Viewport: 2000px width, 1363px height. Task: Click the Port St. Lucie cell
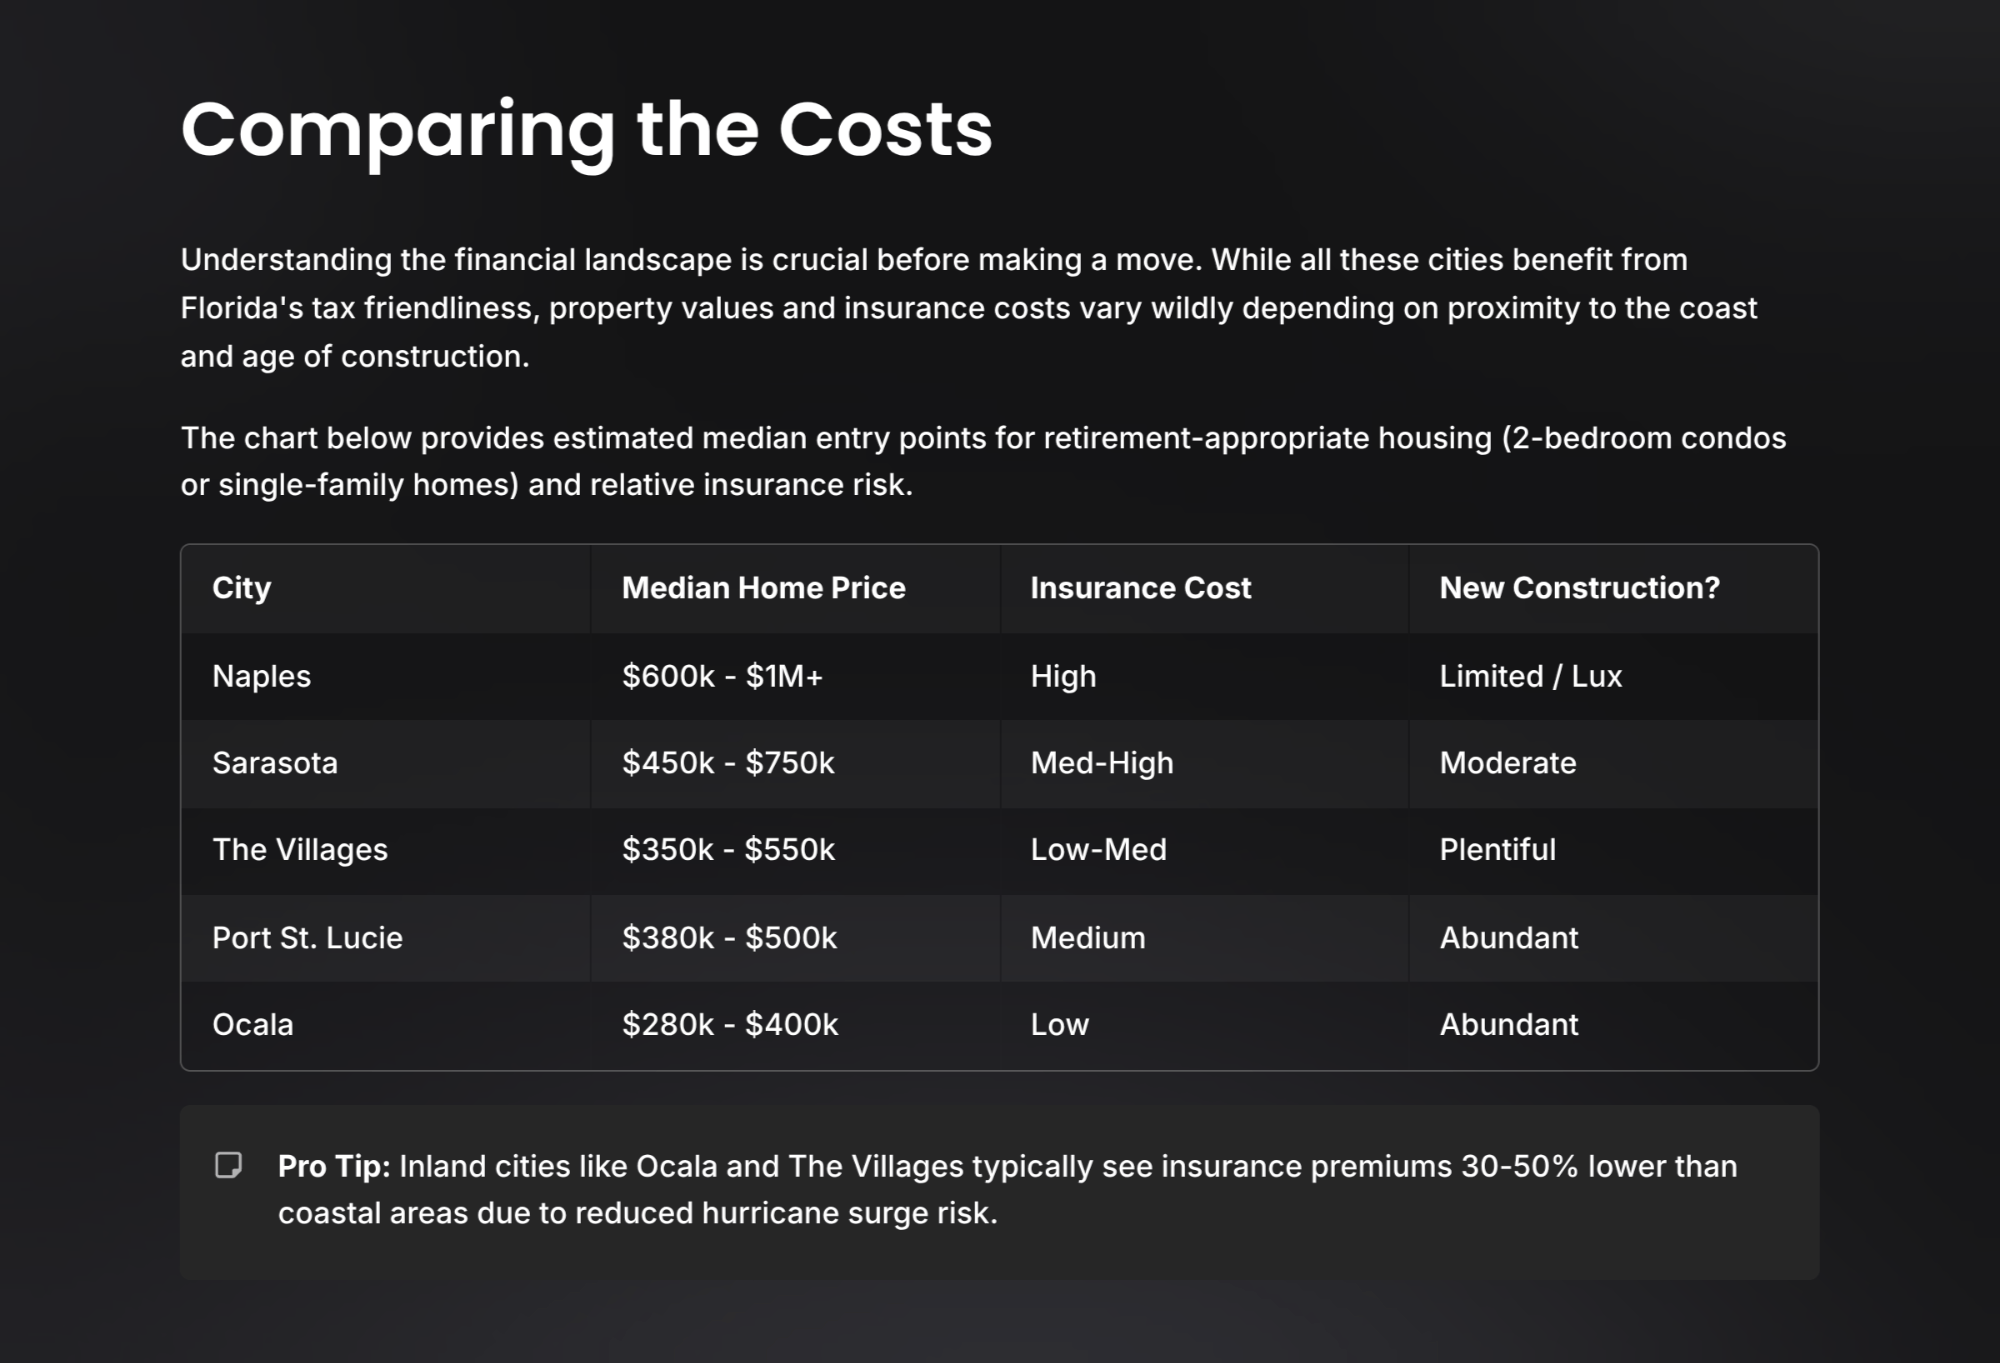[307, 938]
